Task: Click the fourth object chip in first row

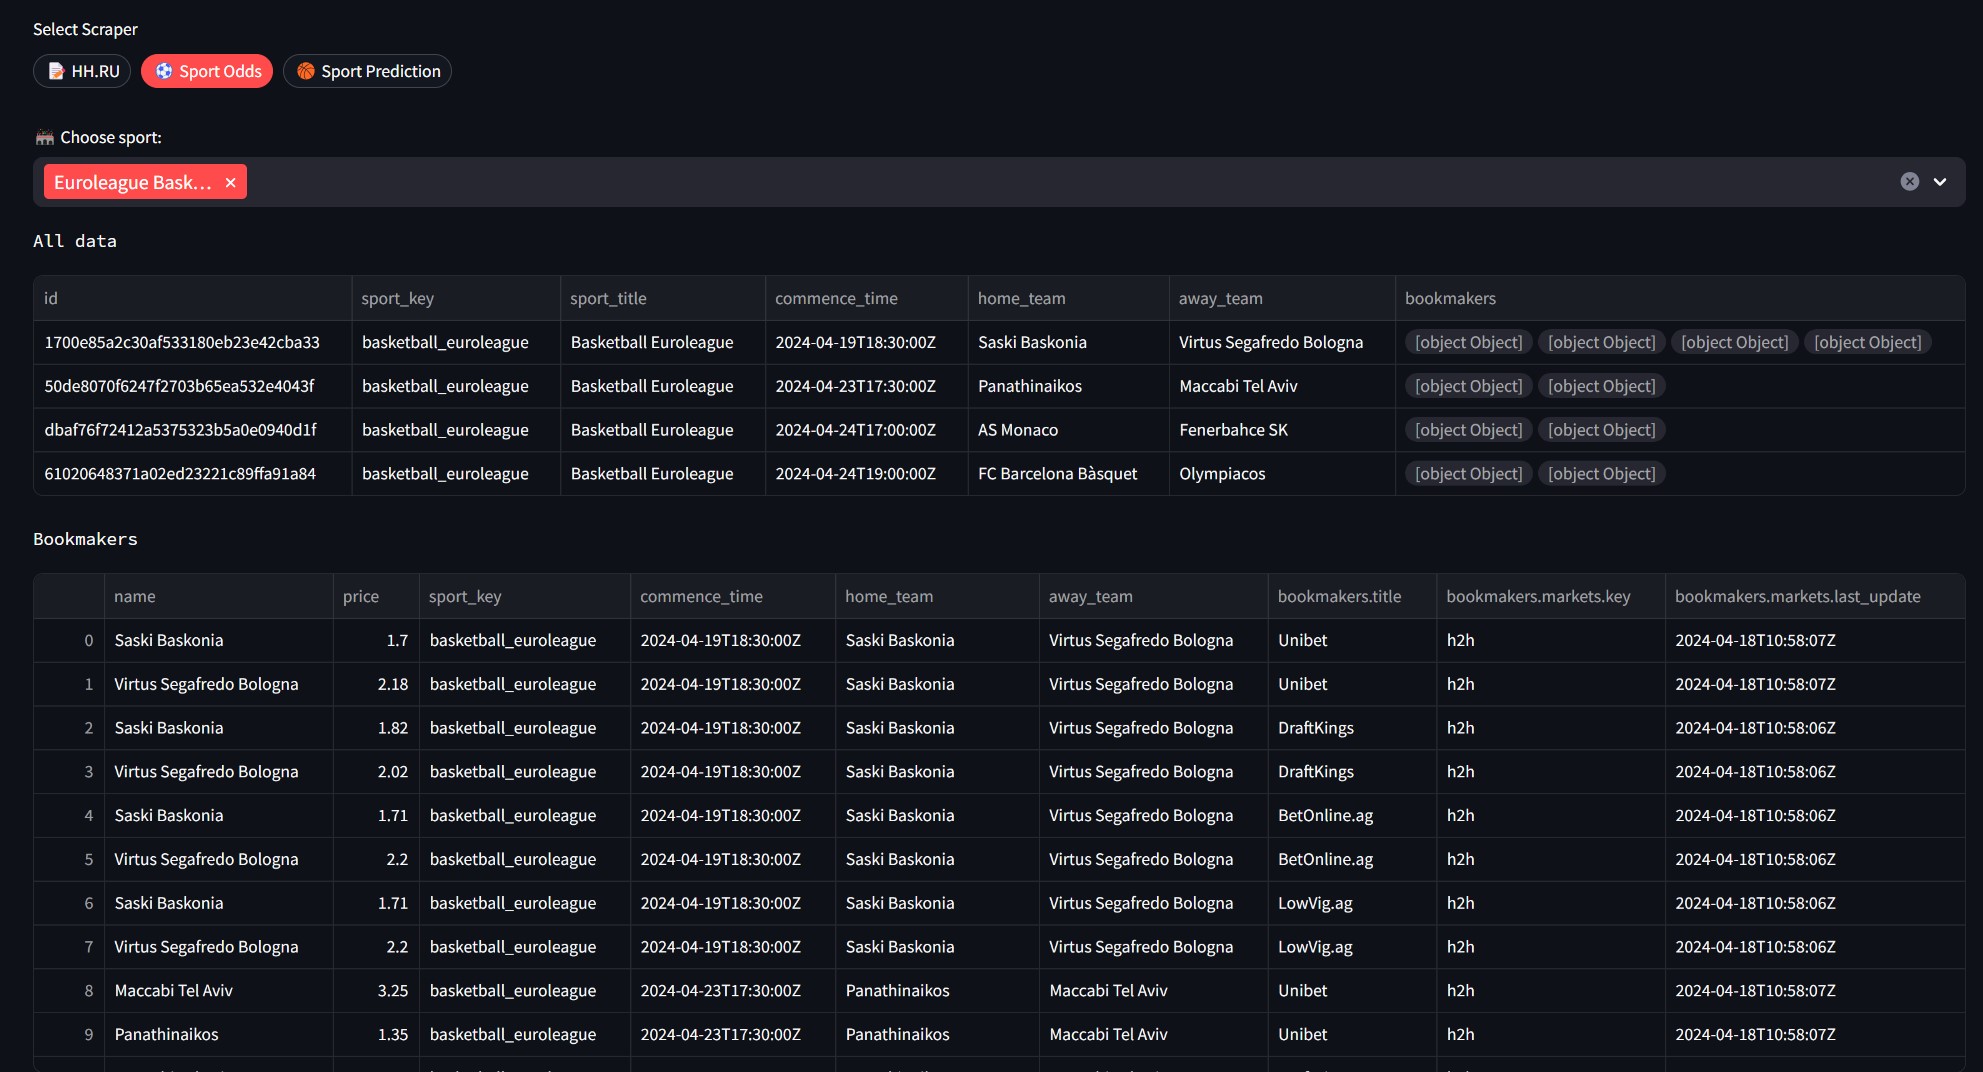Action: click(x=1867, y=342)
